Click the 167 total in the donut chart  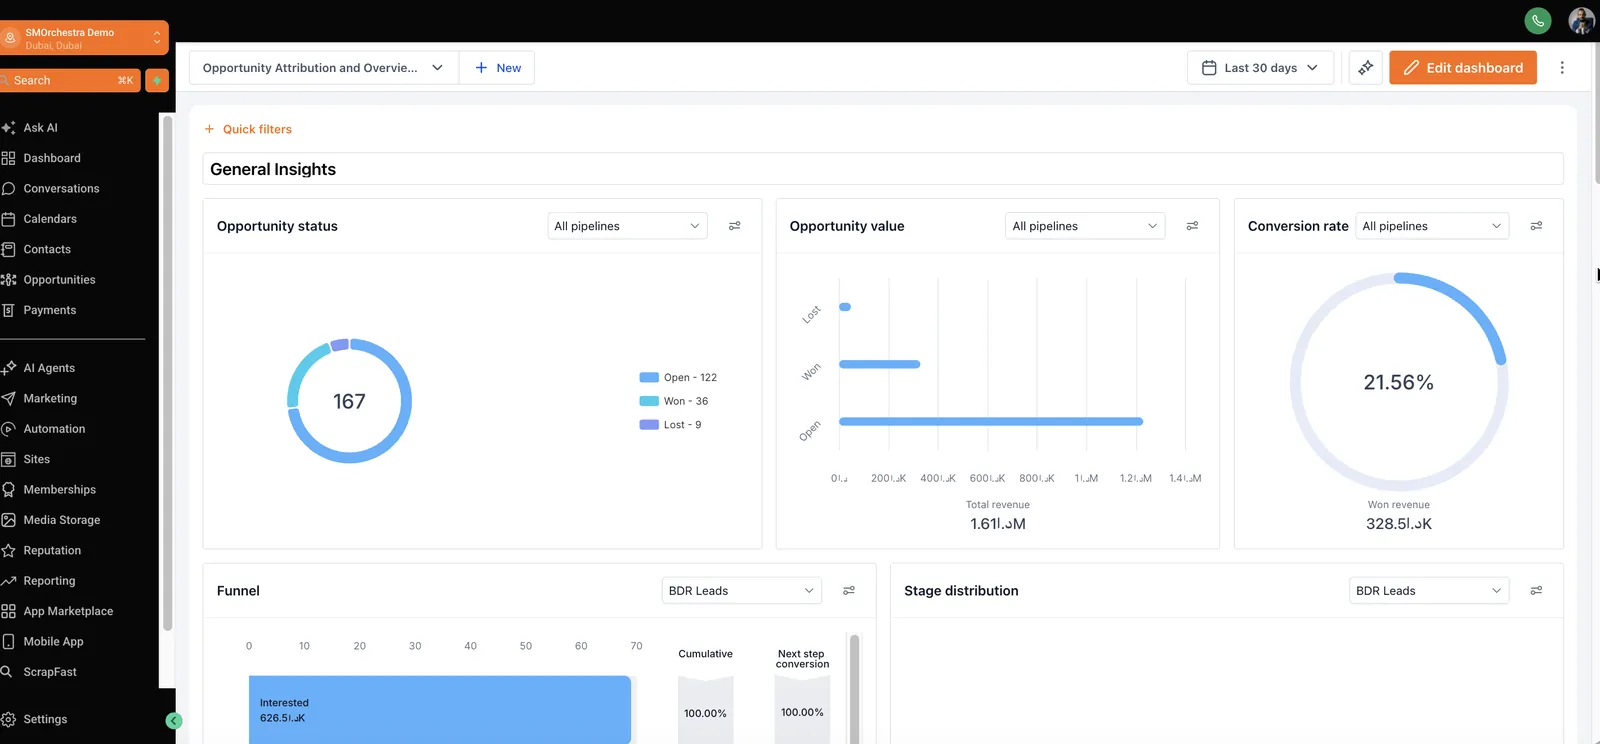pyautogui.click(x=349, y=401)
